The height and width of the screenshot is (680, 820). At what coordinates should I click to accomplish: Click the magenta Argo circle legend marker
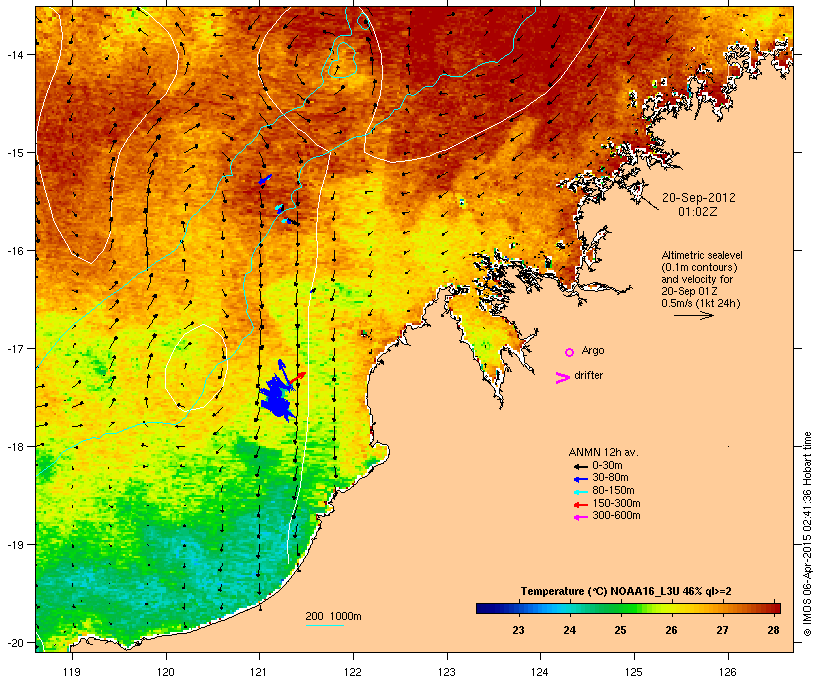point(570,353)
